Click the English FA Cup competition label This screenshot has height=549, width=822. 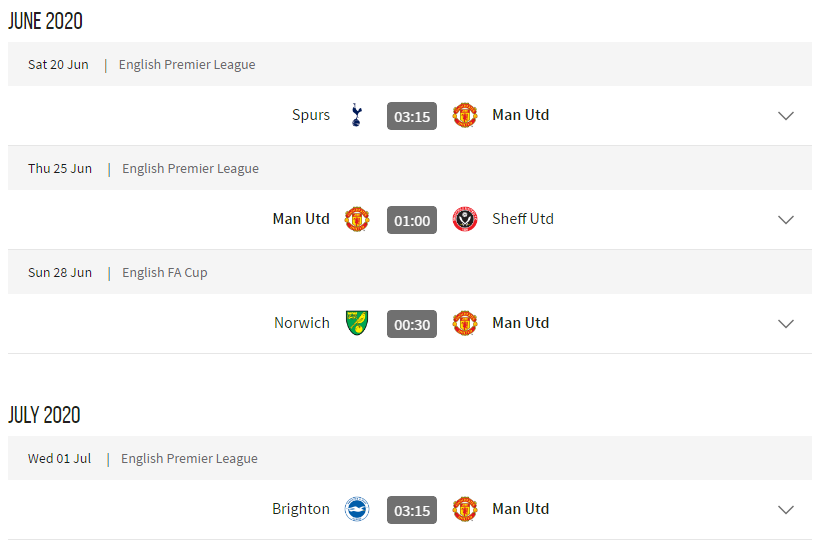coord(165,273)
